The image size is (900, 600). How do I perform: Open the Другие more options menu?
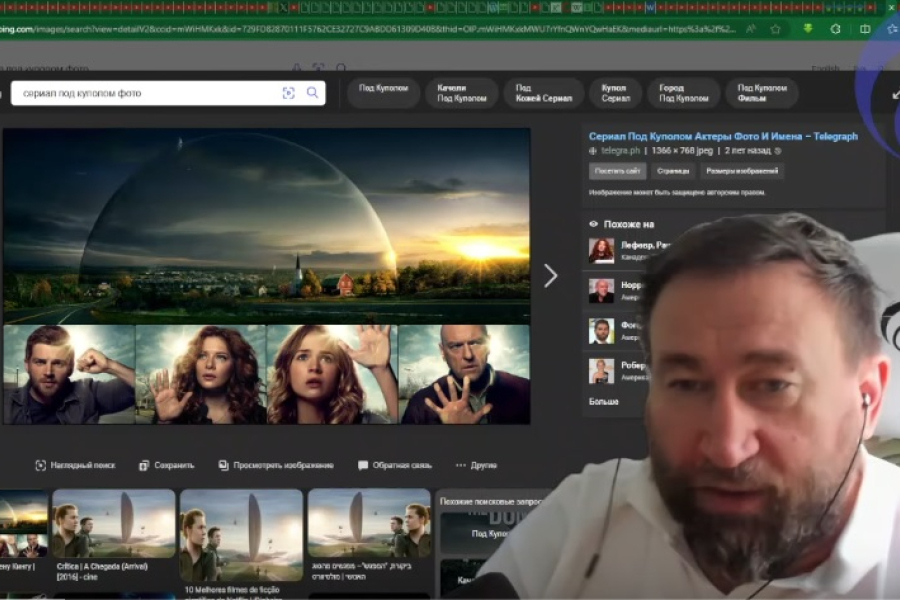(x=476, y=465)
